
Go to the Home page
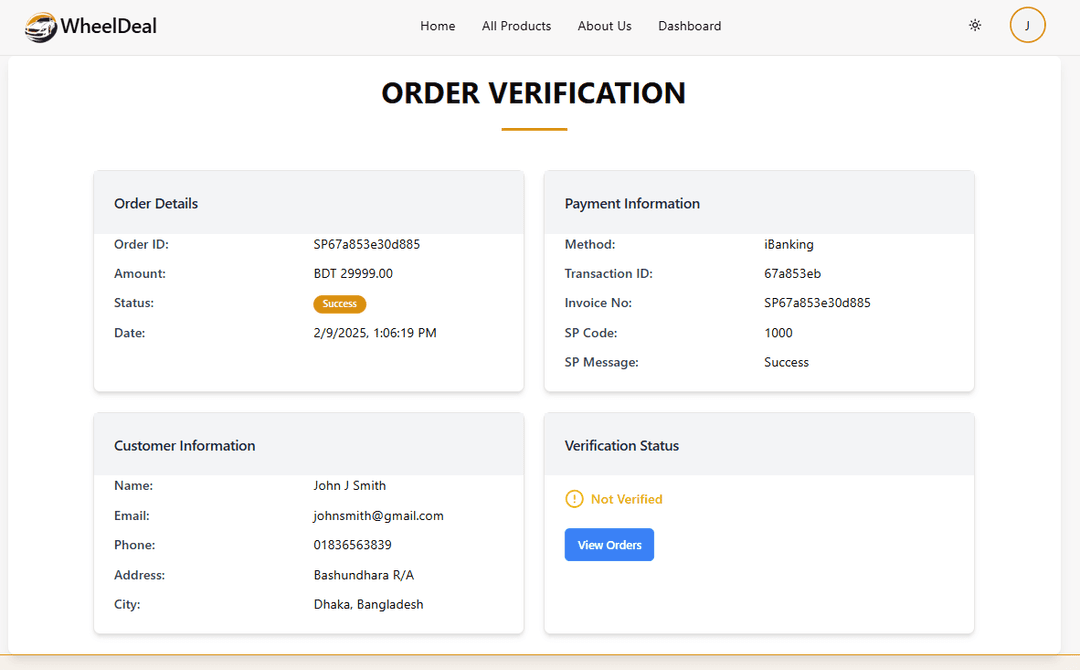(x=437, y=26)
